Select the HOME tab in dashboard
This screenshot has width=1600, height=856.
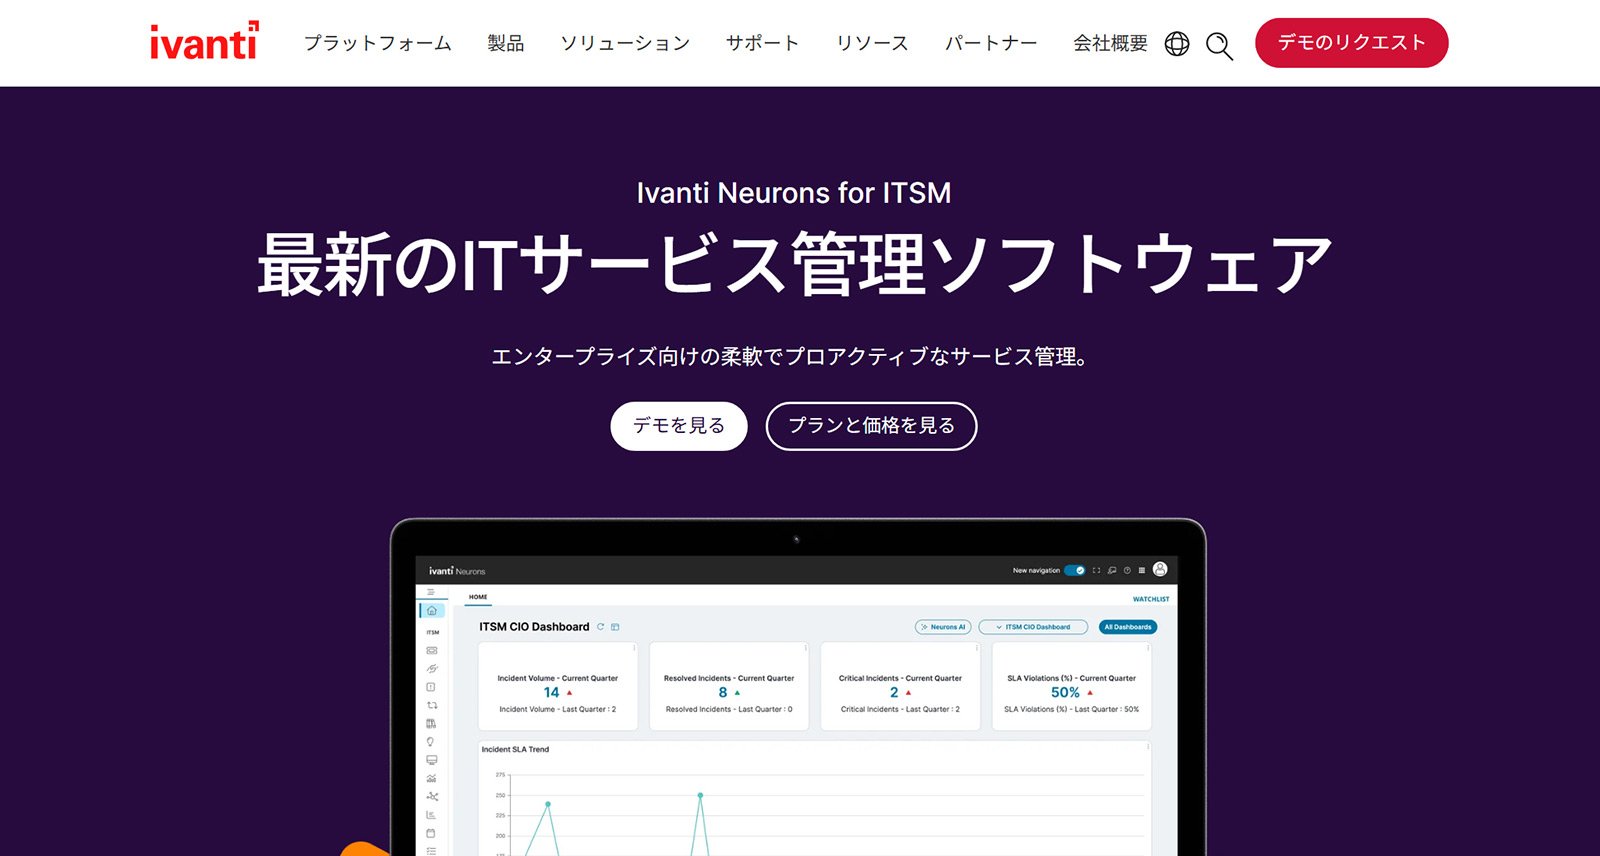point(478,597)
